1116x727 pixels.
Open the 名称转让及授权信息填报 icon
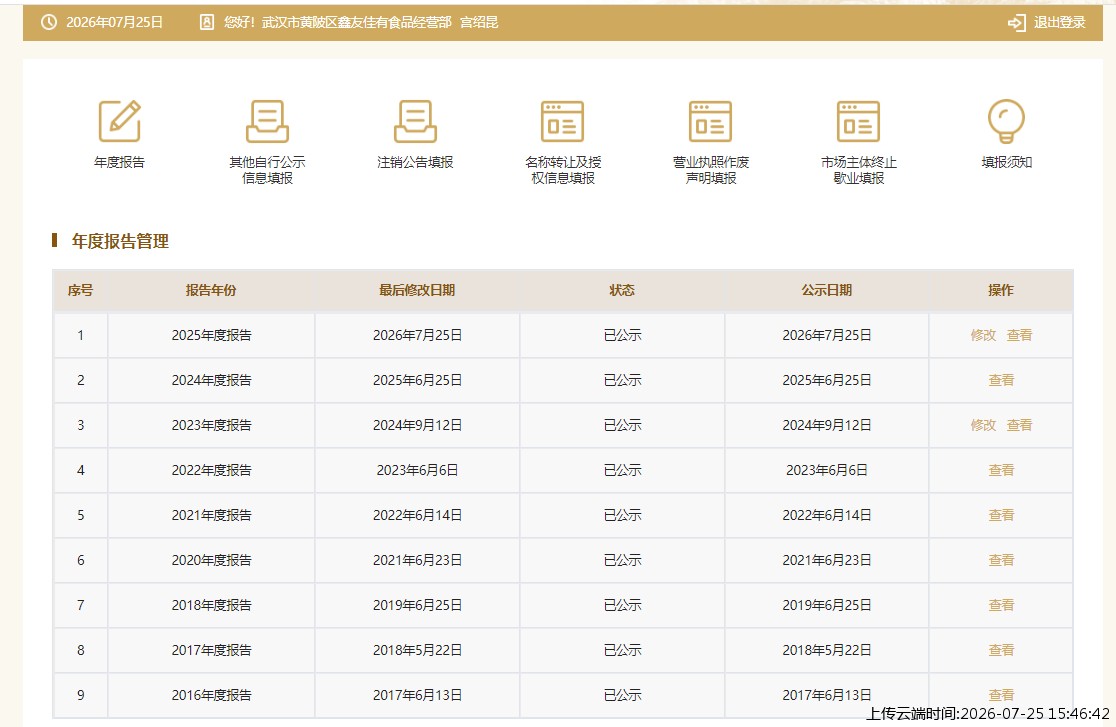point(562,121)
